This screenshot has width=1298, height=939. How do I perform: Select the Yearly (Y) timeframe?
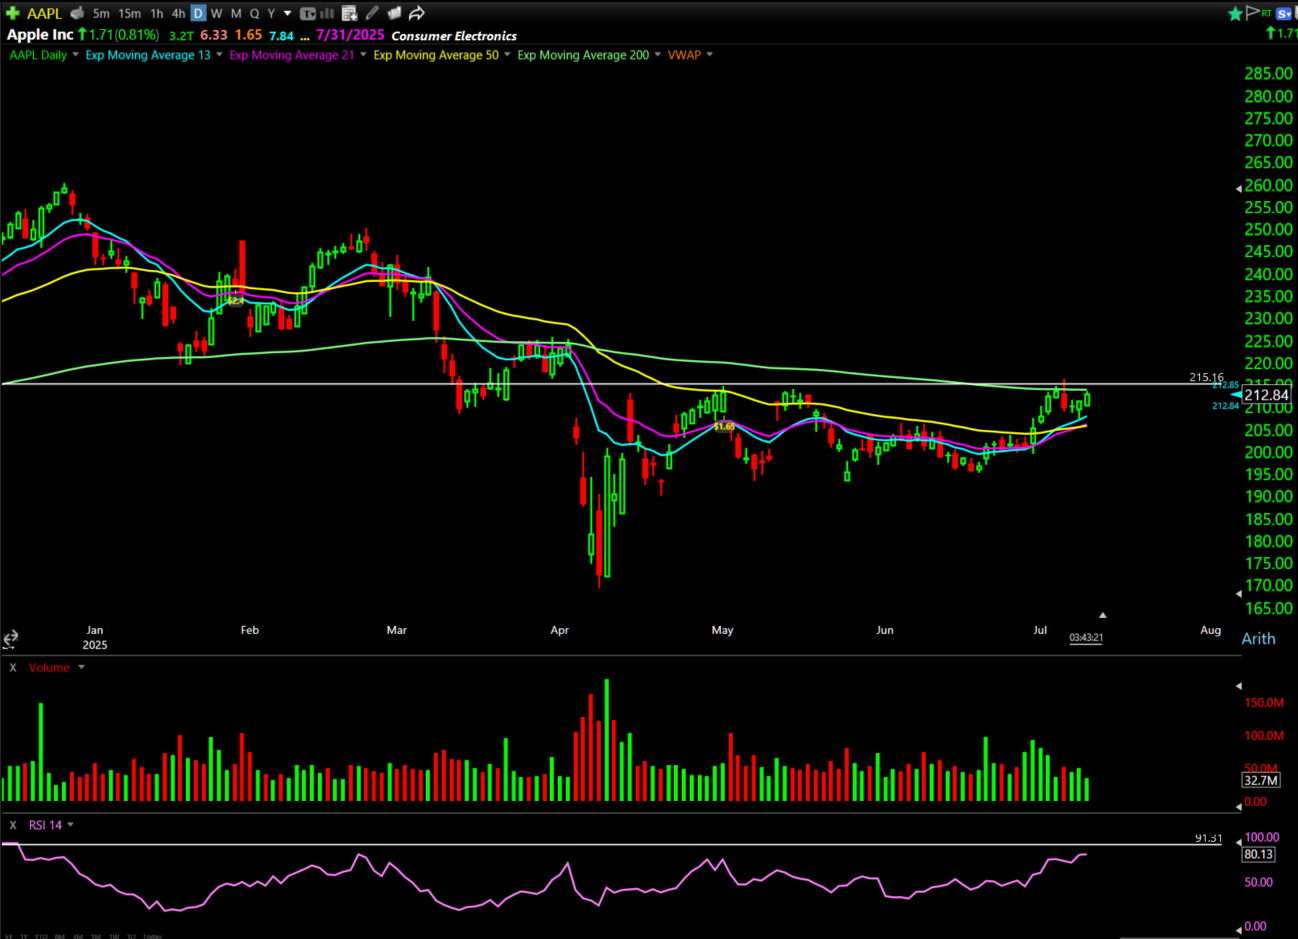coord(271,13)
